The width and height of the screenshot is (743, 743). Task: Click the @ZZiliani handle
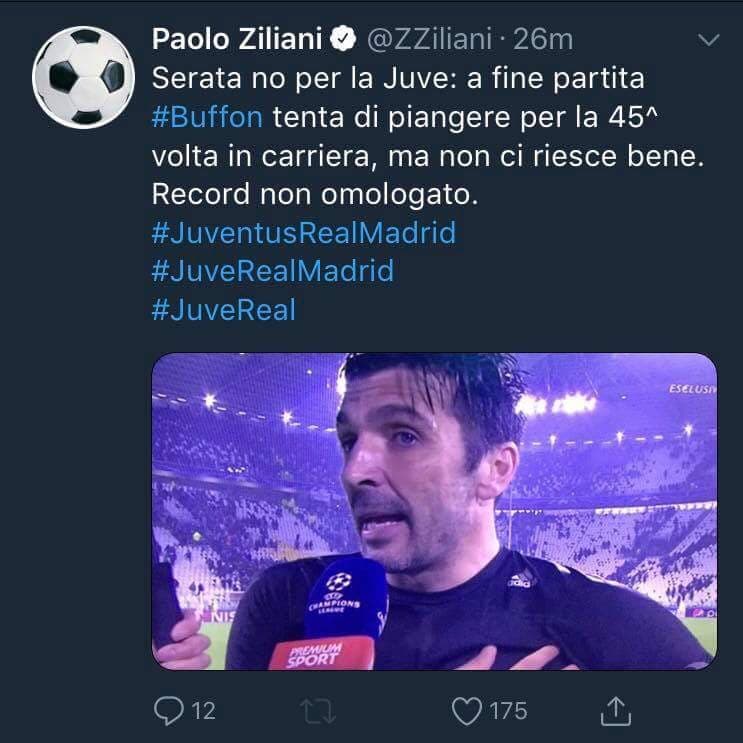tap(431, 40)
